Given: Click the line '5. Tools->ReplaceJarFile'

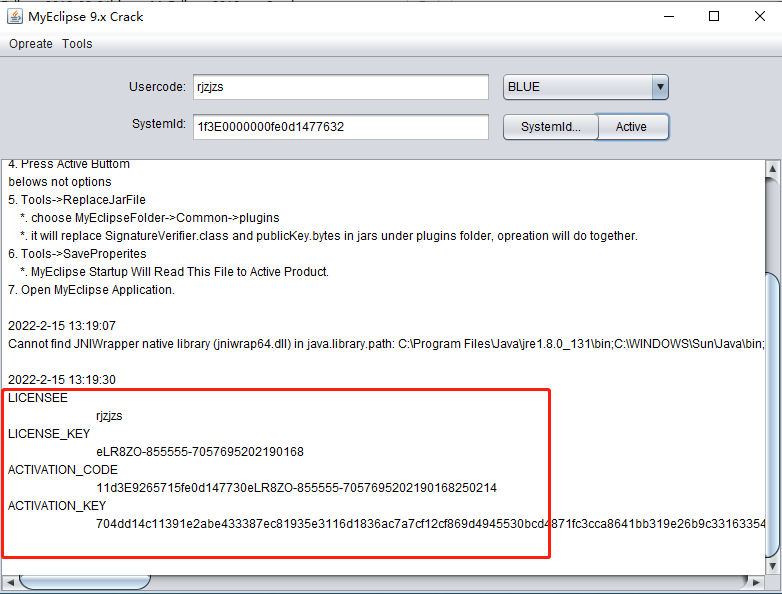Looking at the screenshot, I should pyautogui.click(x=77, y=200).
